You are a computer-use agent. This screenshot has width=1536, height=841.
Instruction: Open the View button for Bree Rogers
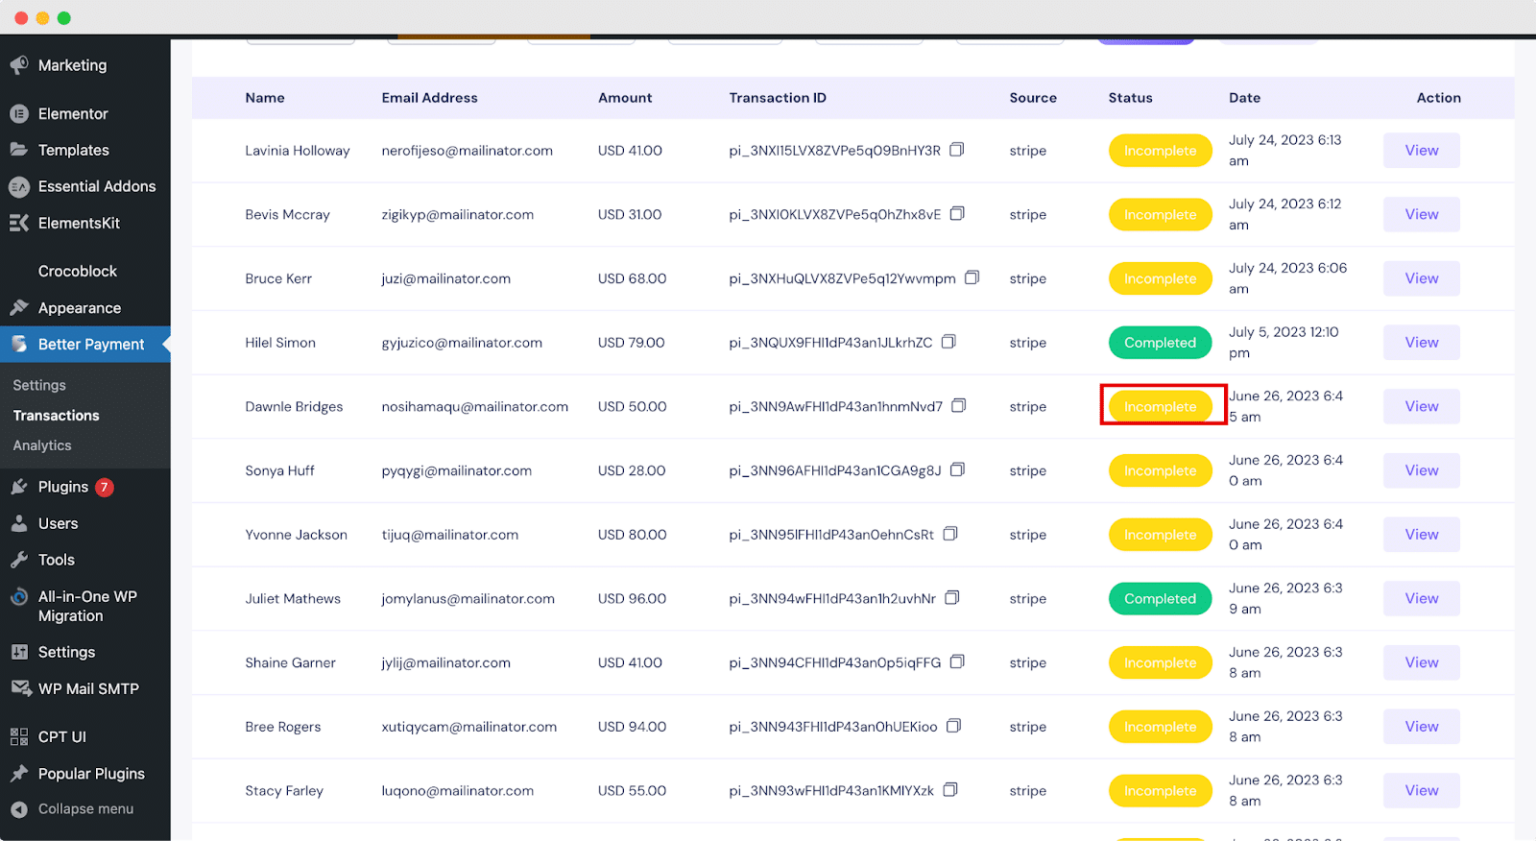click(x=1421, y=727)
